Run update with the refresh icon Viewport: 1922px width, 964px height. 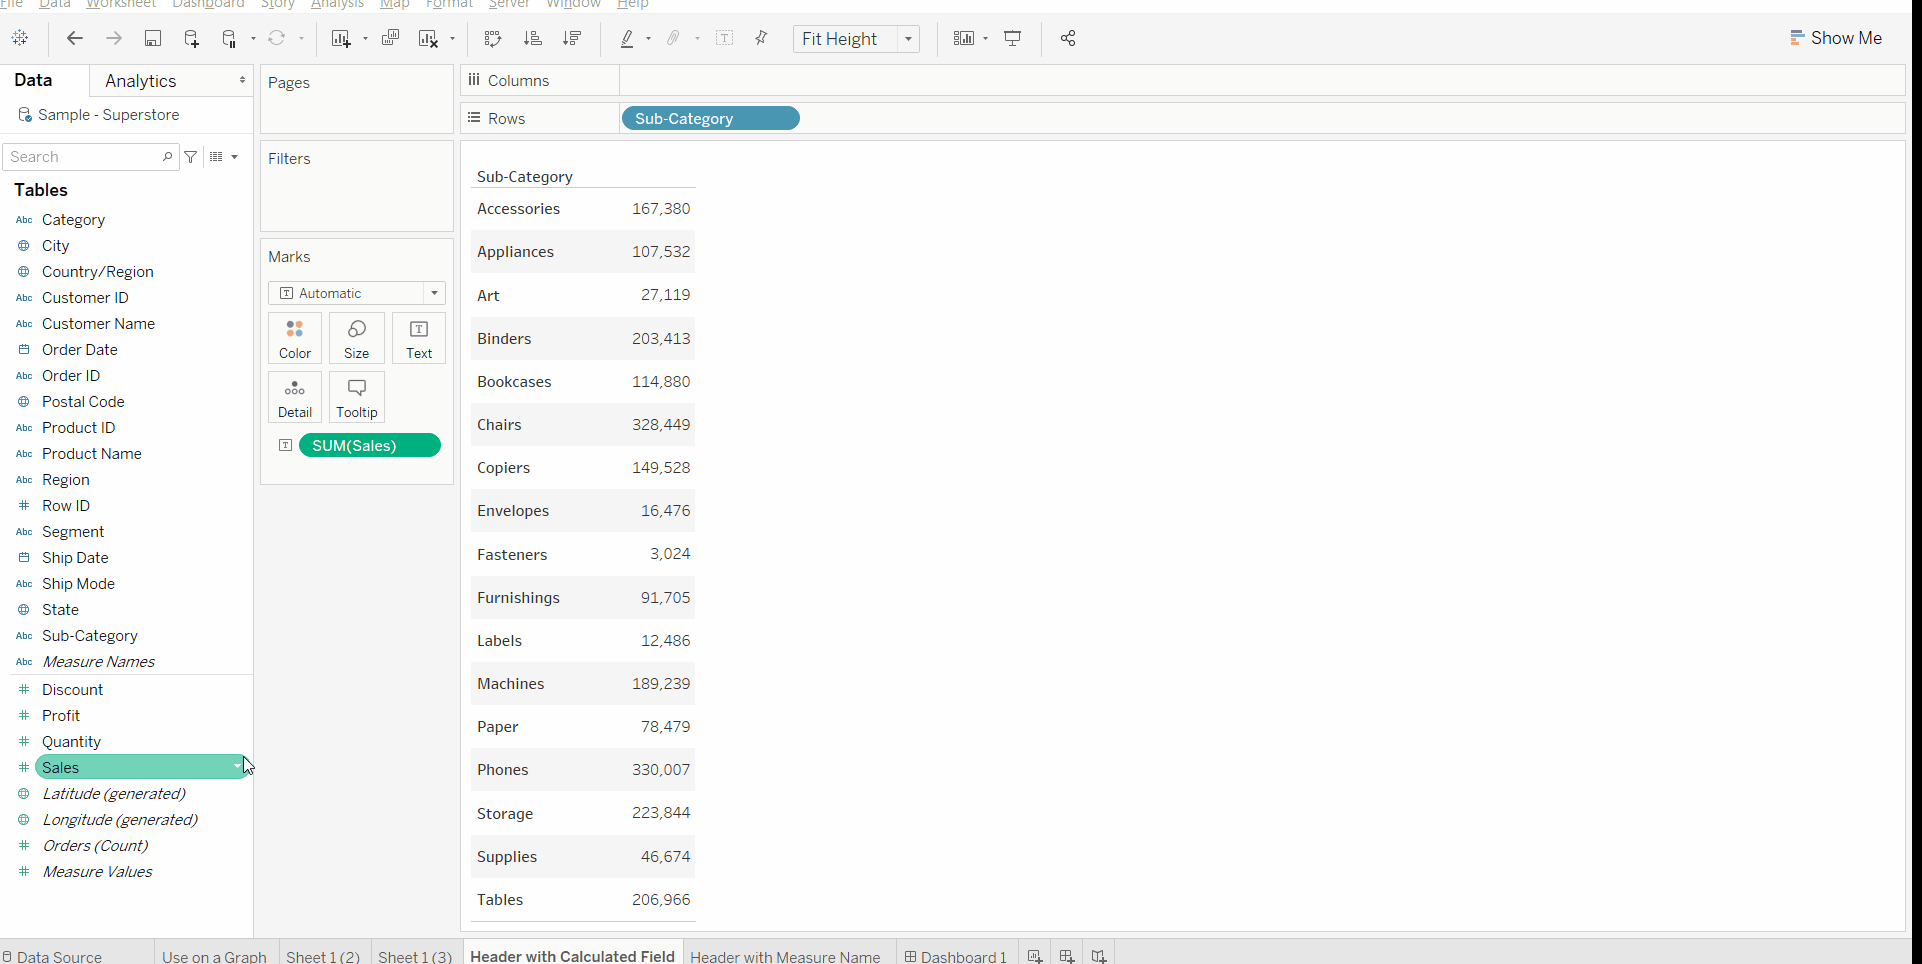277,38
